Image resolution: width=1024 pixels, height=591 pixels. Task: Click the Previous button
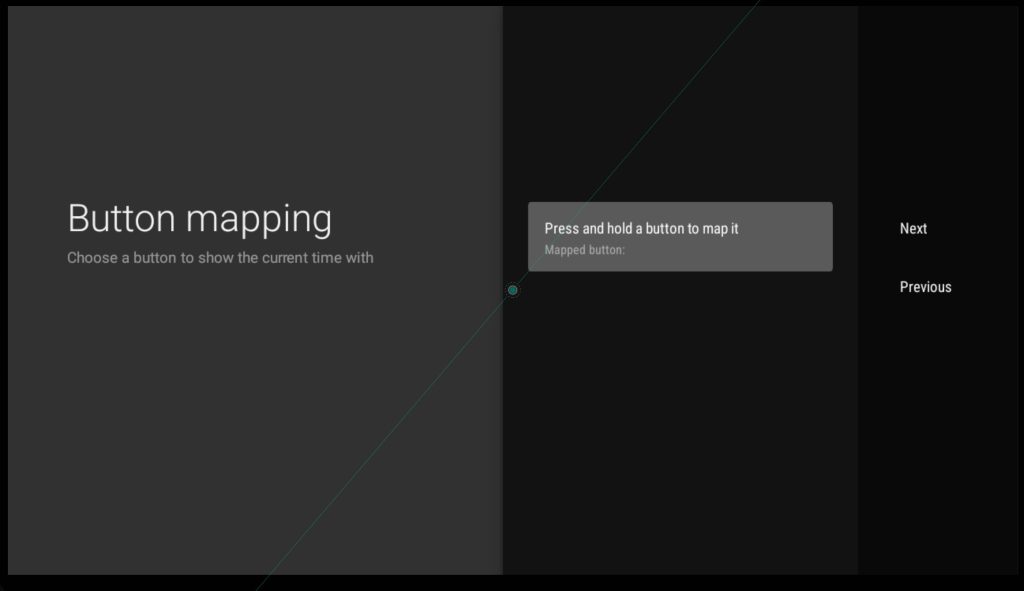click(925, 287)
